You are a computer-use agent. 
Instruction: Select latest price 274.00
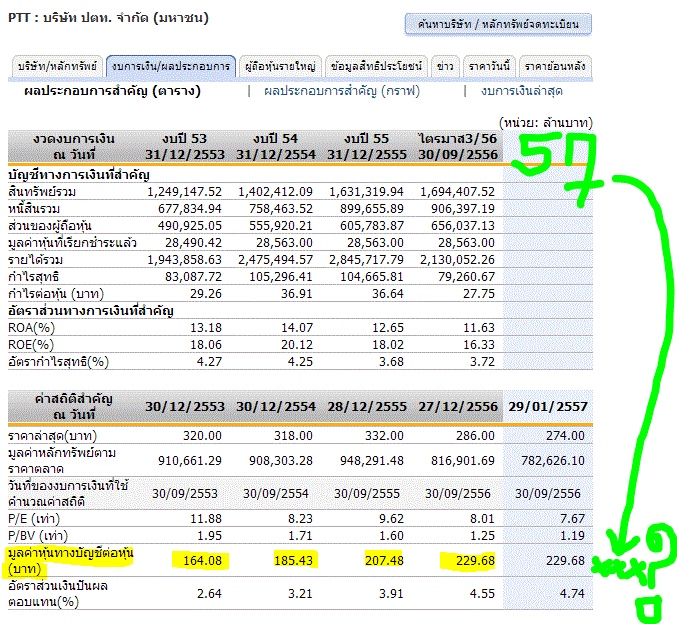click(x=565, y=436)
